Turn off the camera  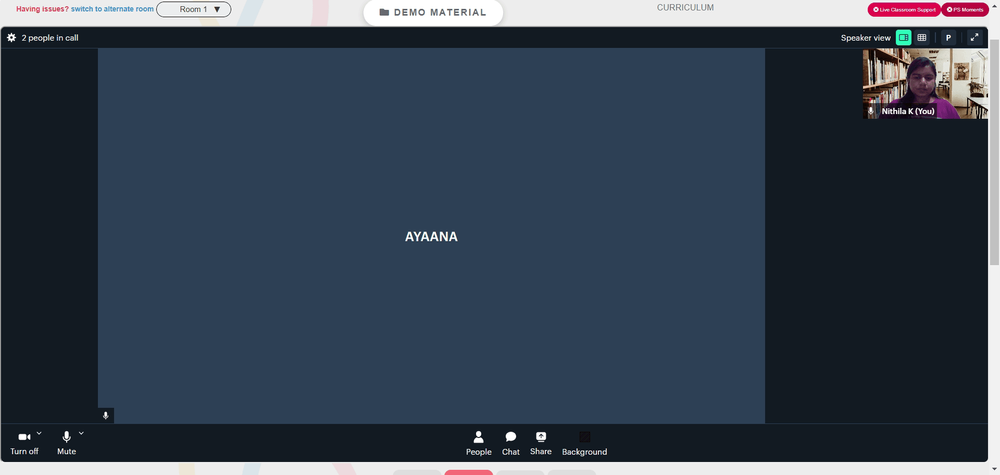pyautogui.click(x=24, y=443)
